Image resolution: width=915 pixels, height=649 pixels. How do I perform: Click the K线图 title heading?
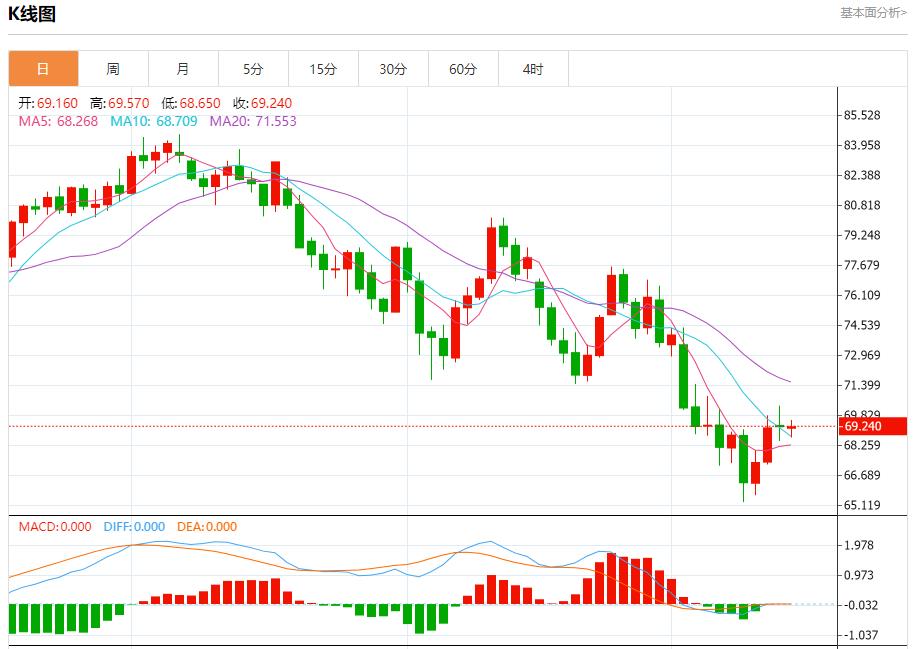[32, 14]
